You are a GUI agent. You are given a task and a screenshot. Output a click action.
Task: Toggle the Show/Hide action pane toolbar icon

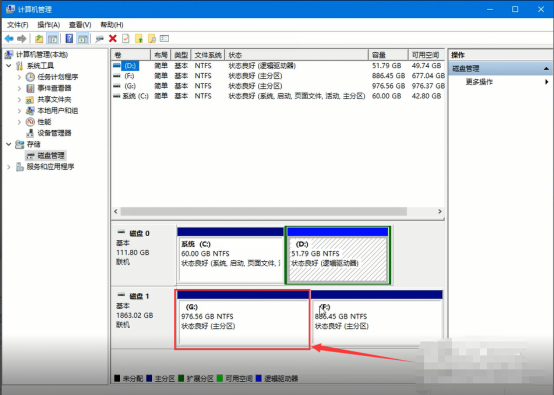coord(83,39)
